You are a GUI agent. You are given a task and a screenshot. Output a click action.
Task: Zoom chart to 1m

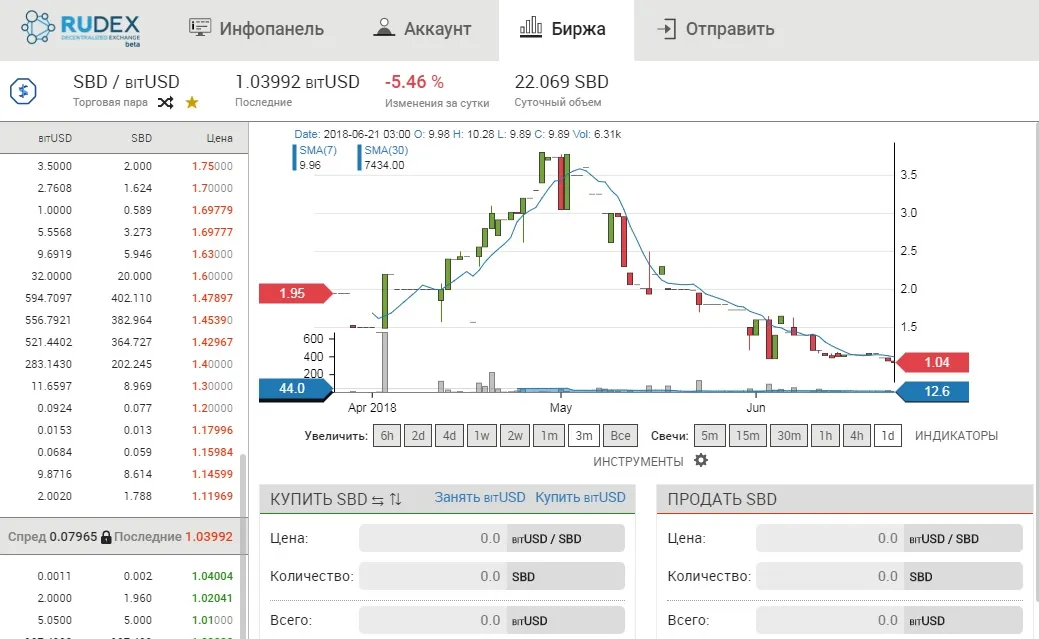pos(549,436)
